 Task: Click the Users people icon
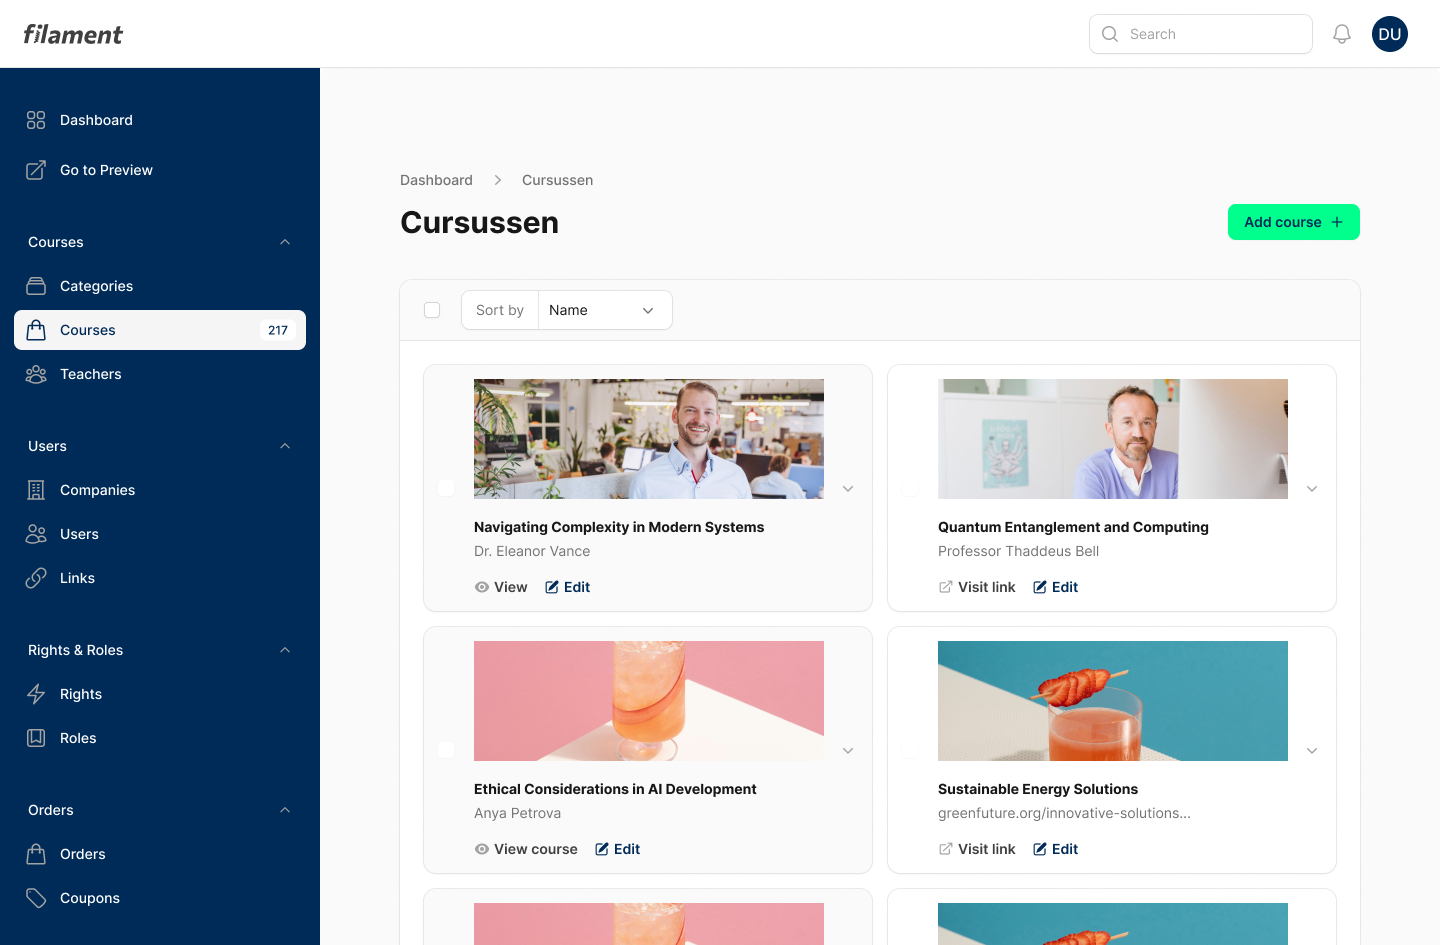[x=36, y=534]
